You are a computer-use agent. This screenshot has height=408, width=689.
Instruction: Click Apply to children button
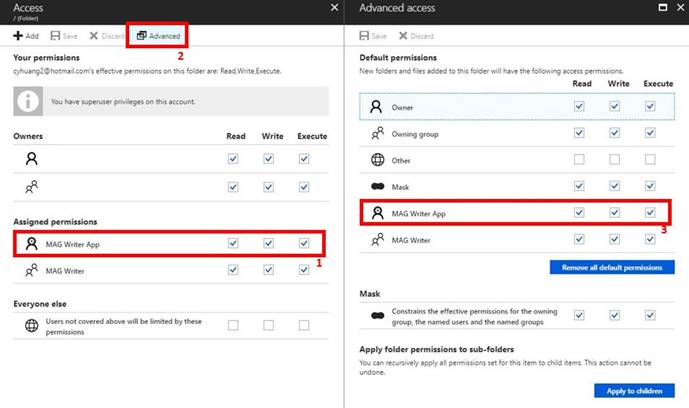634,391
